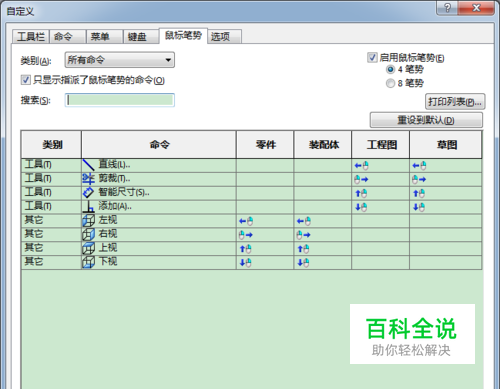
Task: Click the 下视 command text
Action: click(x=108, y=262)
